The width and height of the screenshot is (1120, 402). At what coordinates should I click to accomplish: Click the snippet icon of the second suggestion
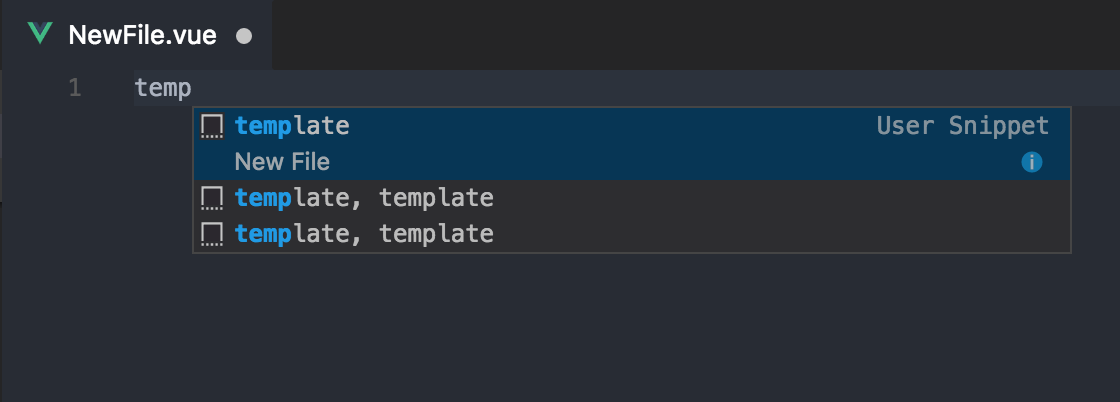[x=211, y=198]
